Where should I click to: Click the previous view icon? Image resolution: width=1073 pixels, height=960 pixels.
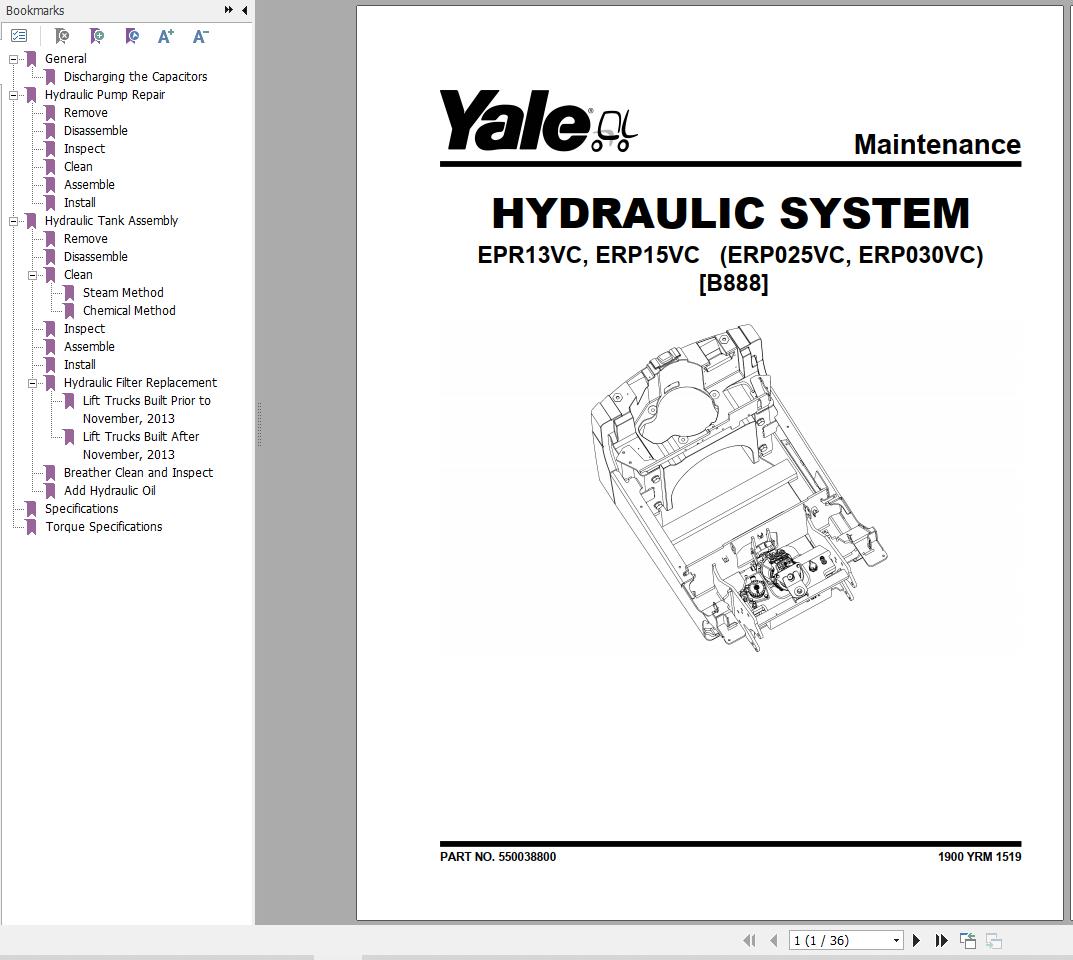pos(968,940)
